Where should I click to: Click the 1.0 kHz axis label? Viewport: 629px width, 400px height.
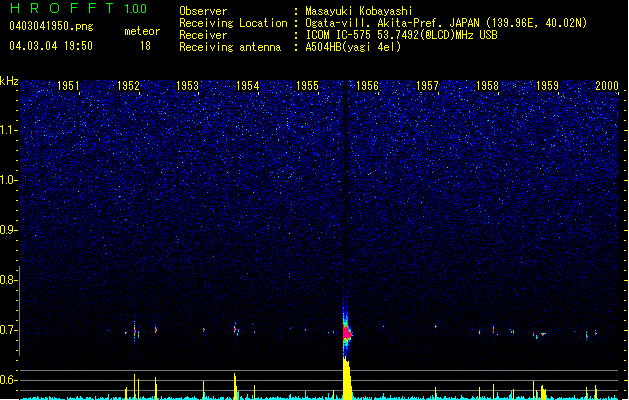(8, 180)
